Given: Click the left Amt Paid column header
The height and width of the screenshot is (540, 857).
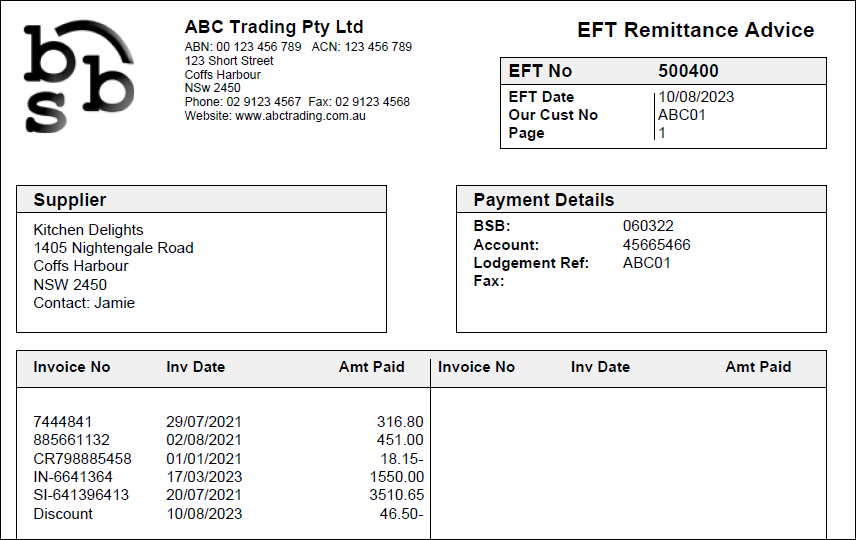Looking at the screenshot, I should [371, 367].
